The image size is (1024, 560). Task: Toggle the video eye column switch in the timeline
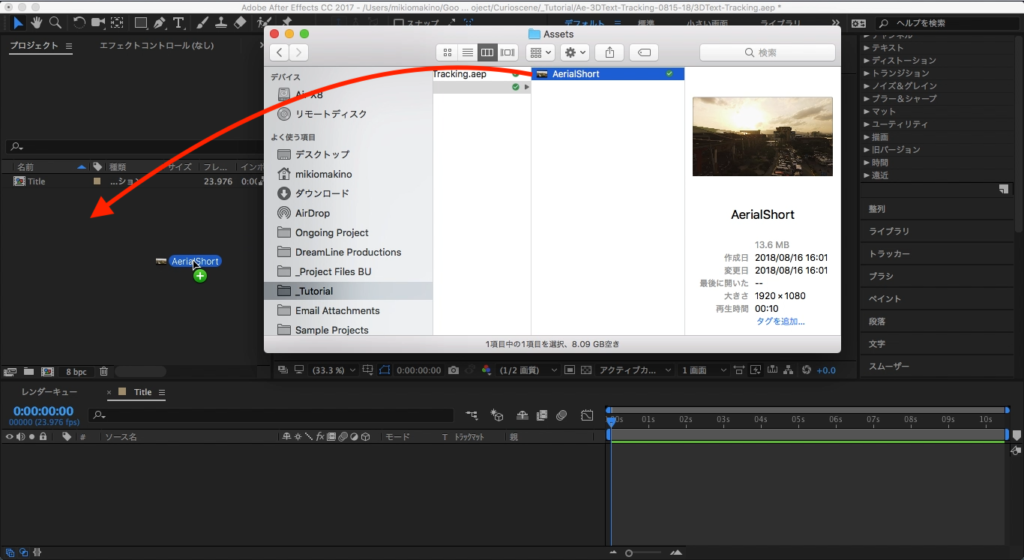[9, 437]
